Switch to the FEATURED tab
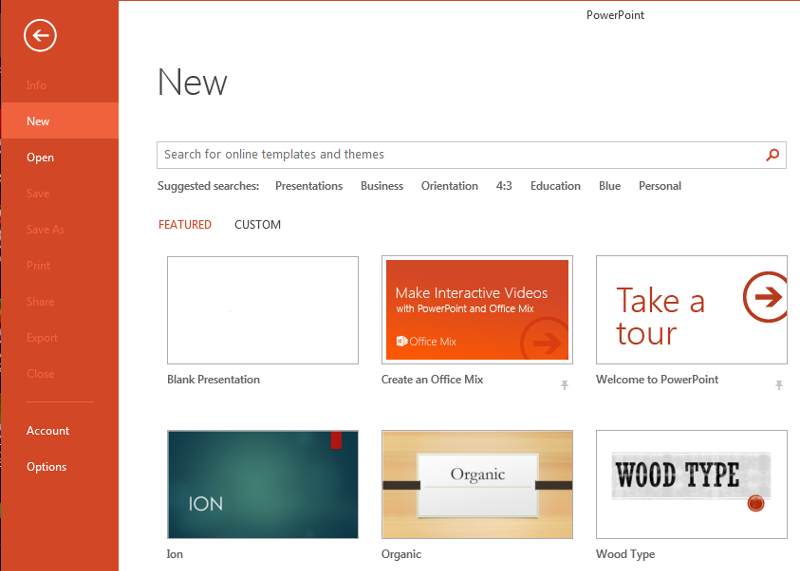This screenshot has width=800, height=571. (185, 225)
